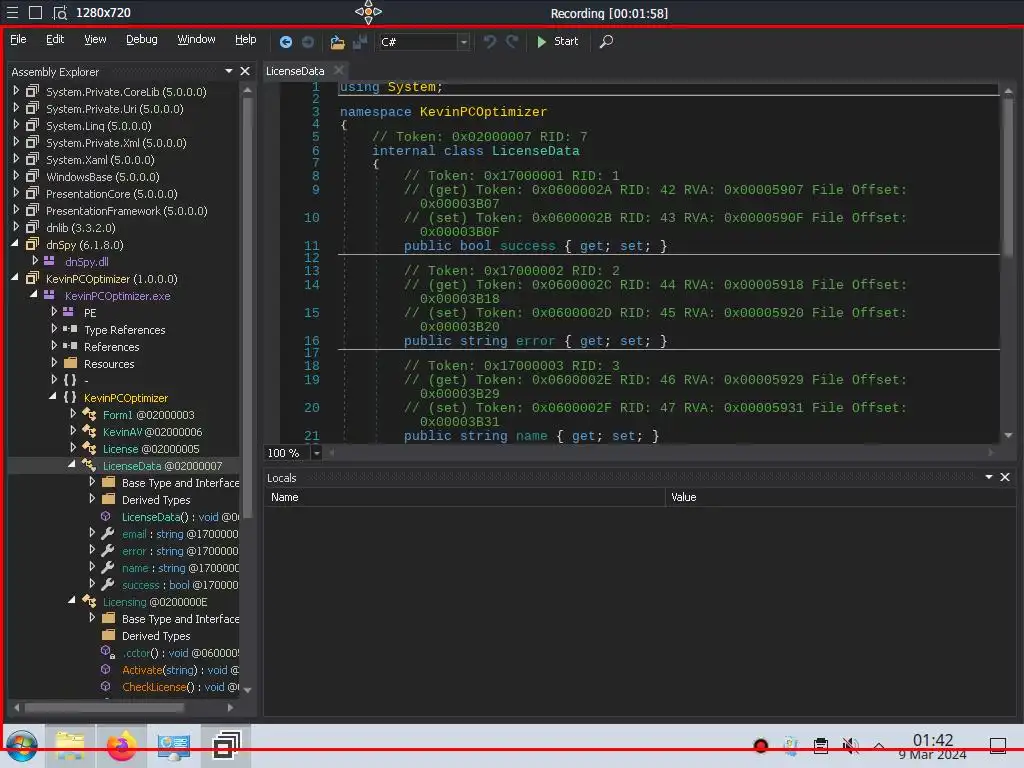Select the Licensing @0200000E class
The image size is (1024, 768).
click(x=155, y=602)
